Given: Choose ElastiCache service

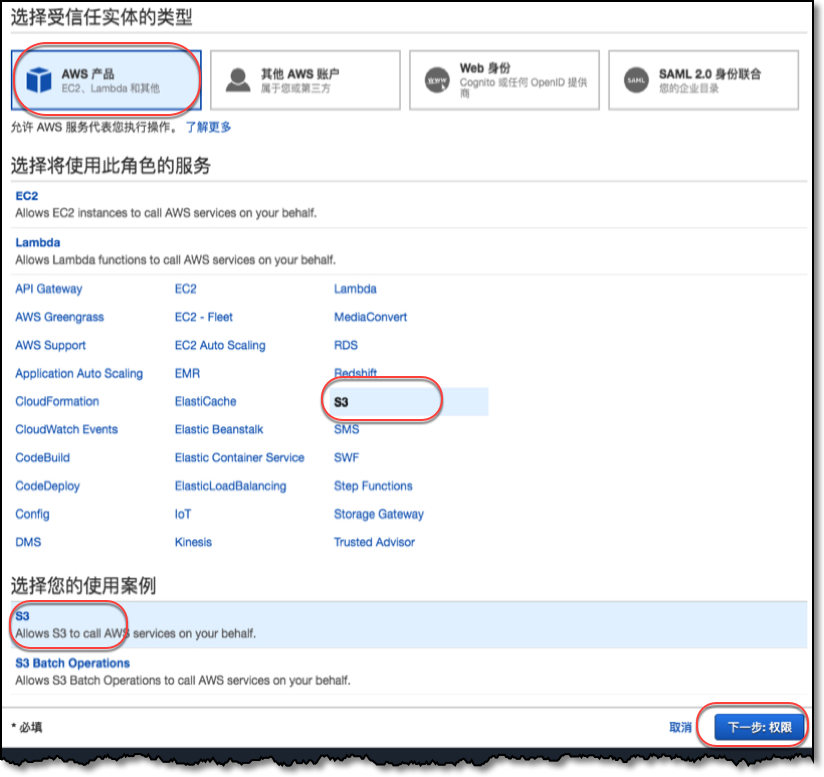Looking at the screenshot, I should pyautogui.click(x=205, y=401).
